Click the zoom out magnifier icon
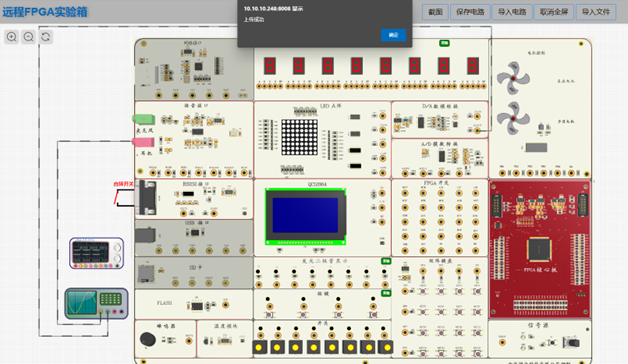This screenshot has width=628, height=364. click(x=28, y=37)
